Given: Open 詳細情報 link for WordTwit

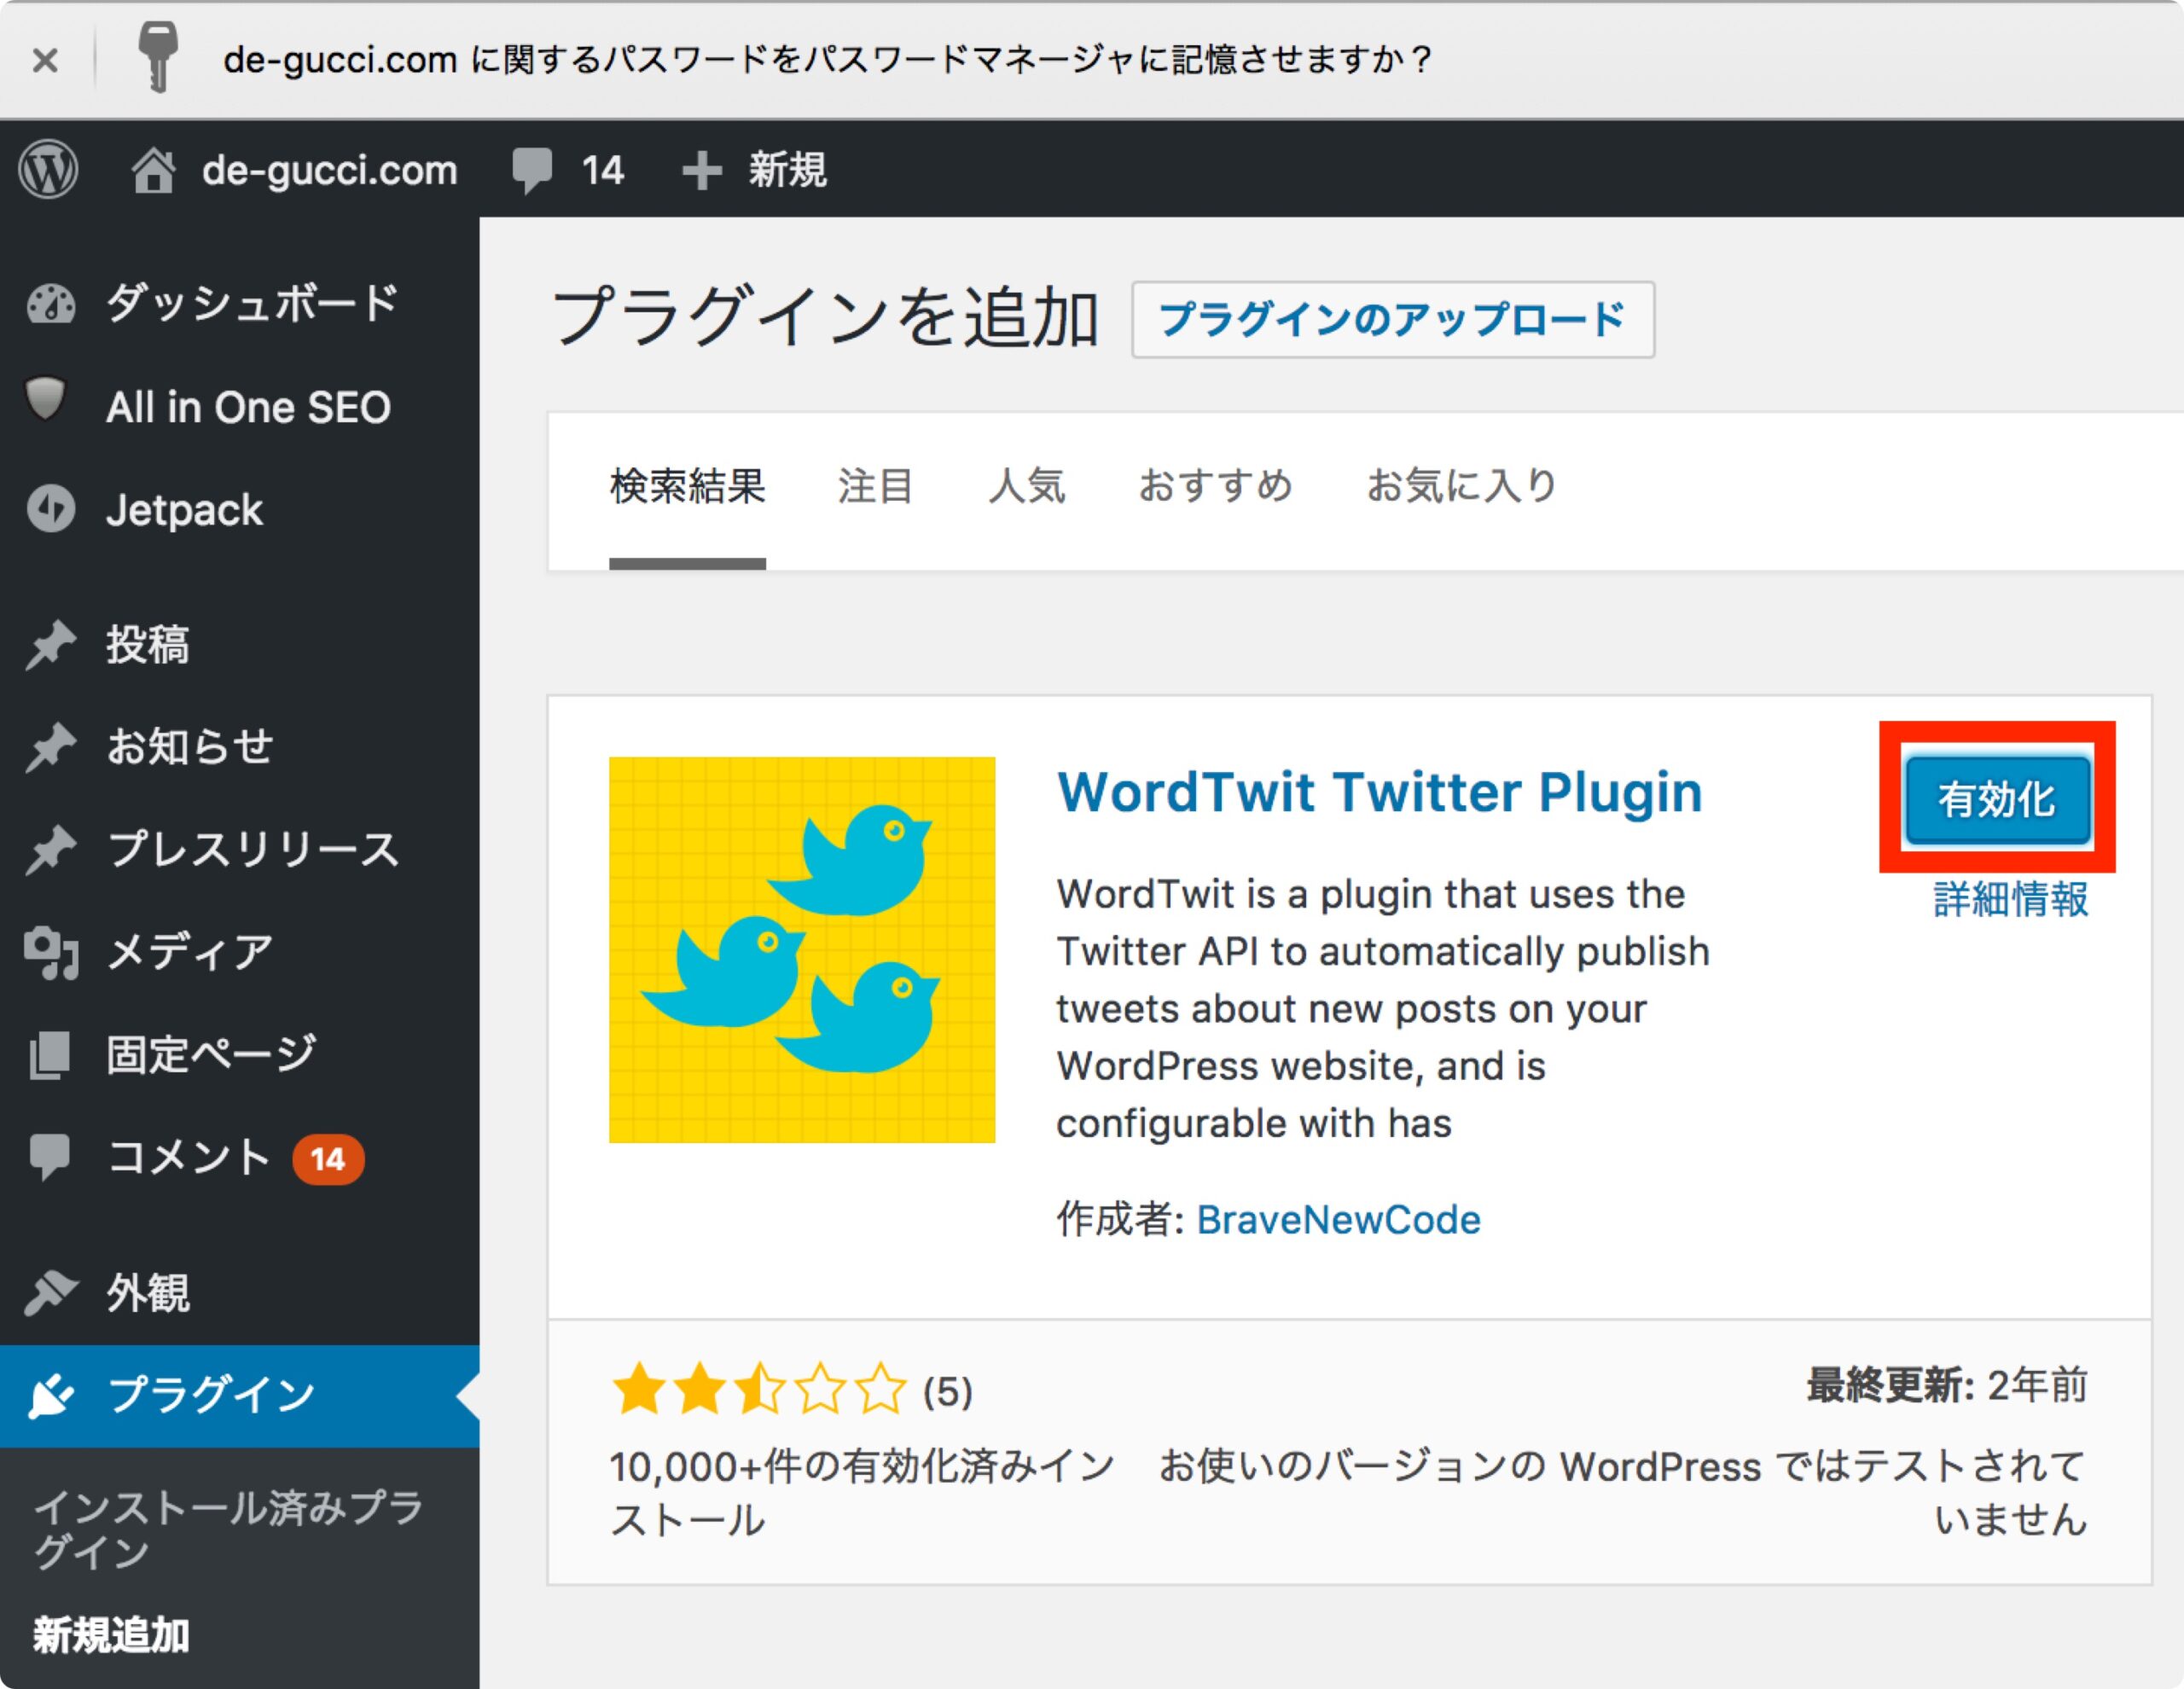Looking at the screenshot, I should click(2011, 900).
